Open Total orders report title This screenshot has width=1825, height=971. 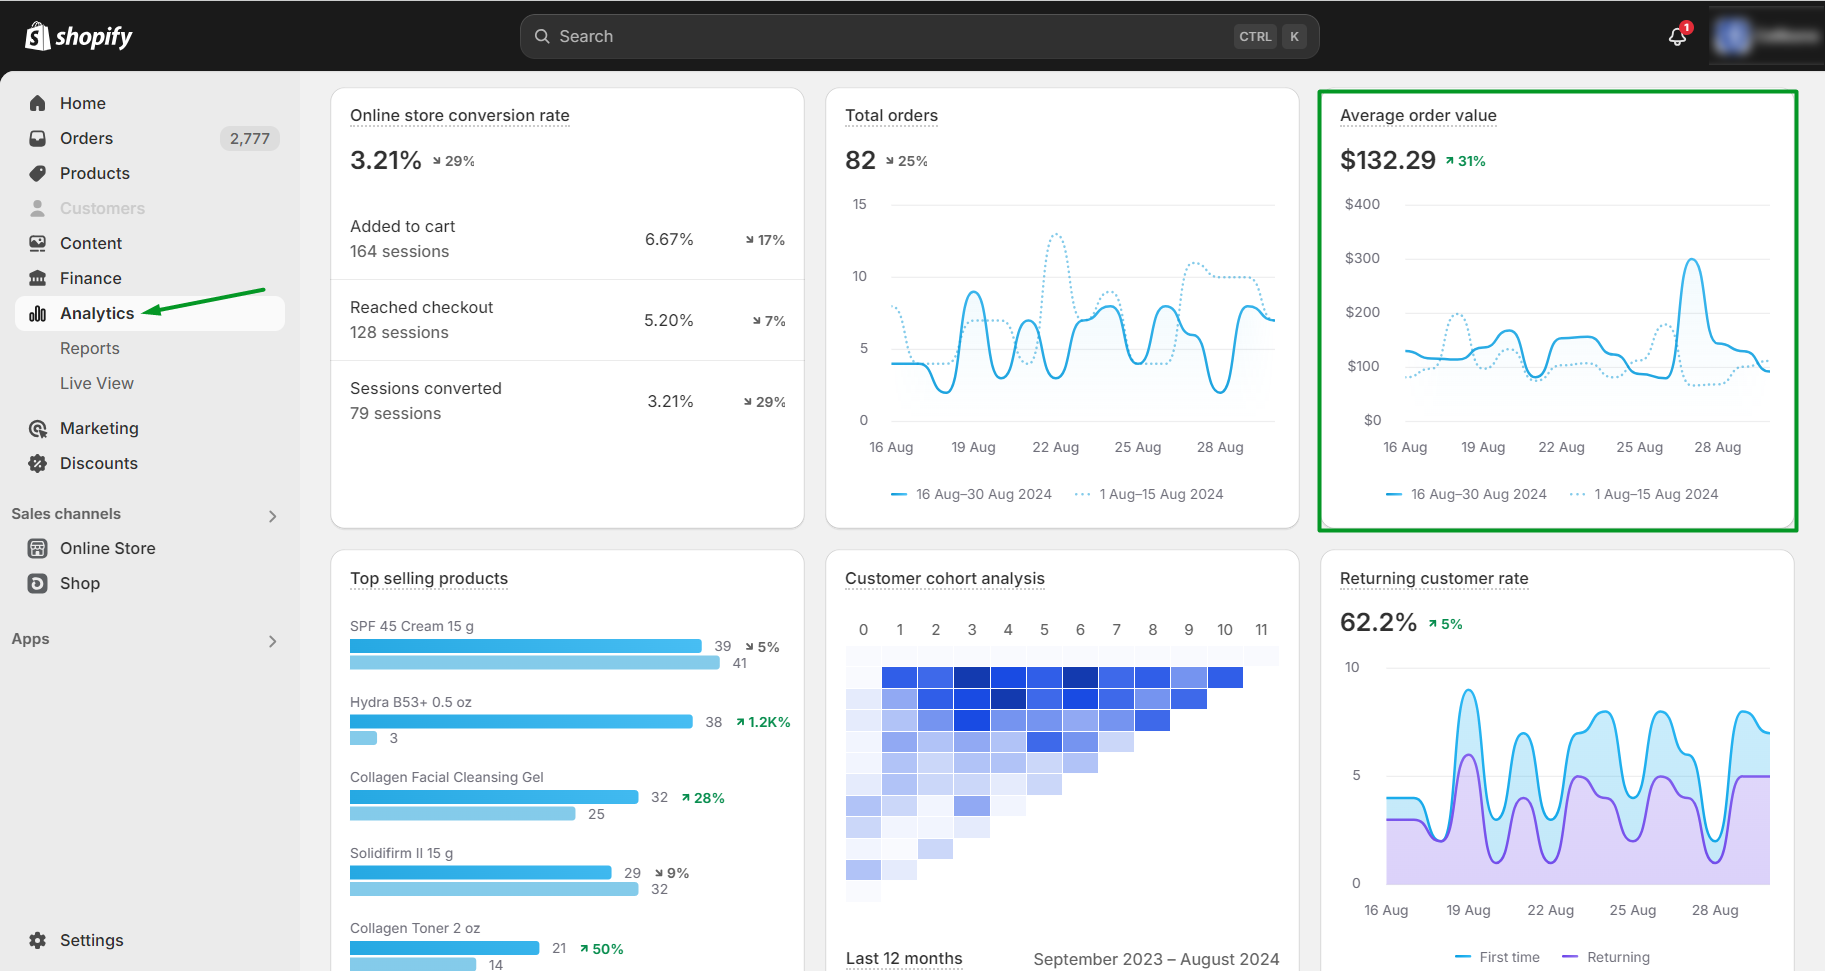tap(891, 115)
